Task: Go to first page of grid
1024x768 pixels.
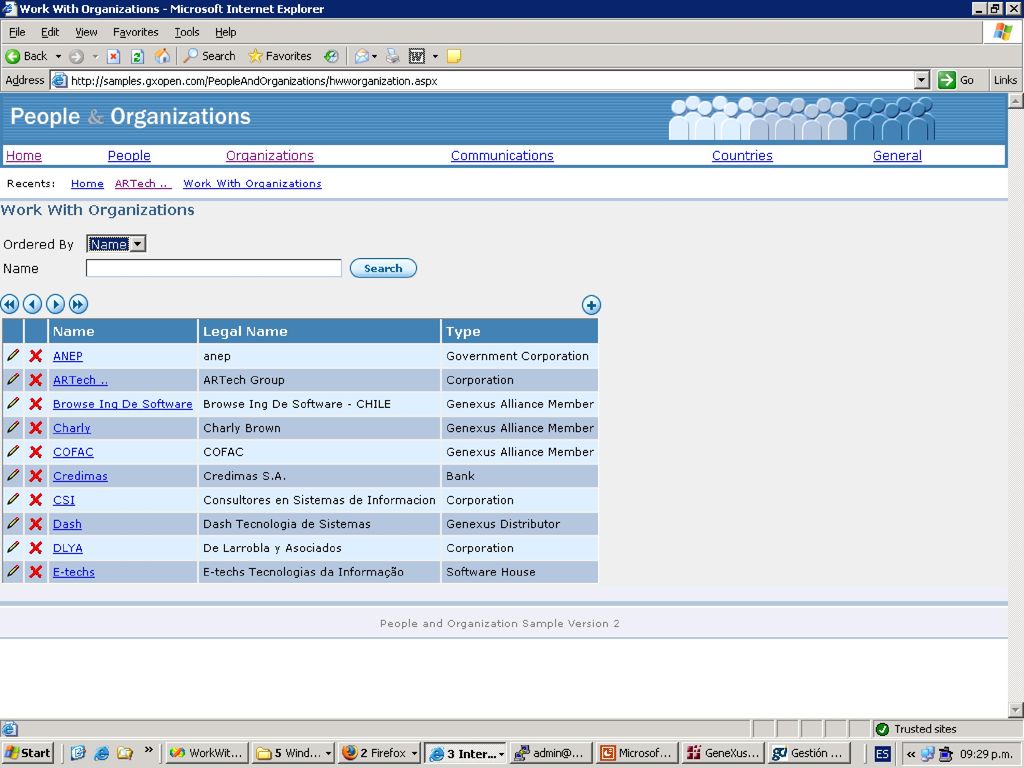Action: pyautogui.click(x=10, y=304)
